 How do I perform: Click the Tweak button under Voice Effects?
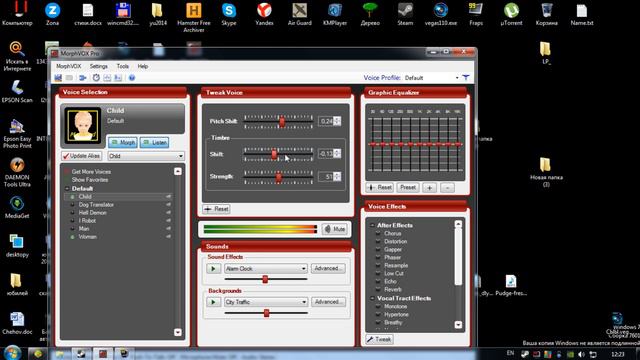(x=379, y=339)
